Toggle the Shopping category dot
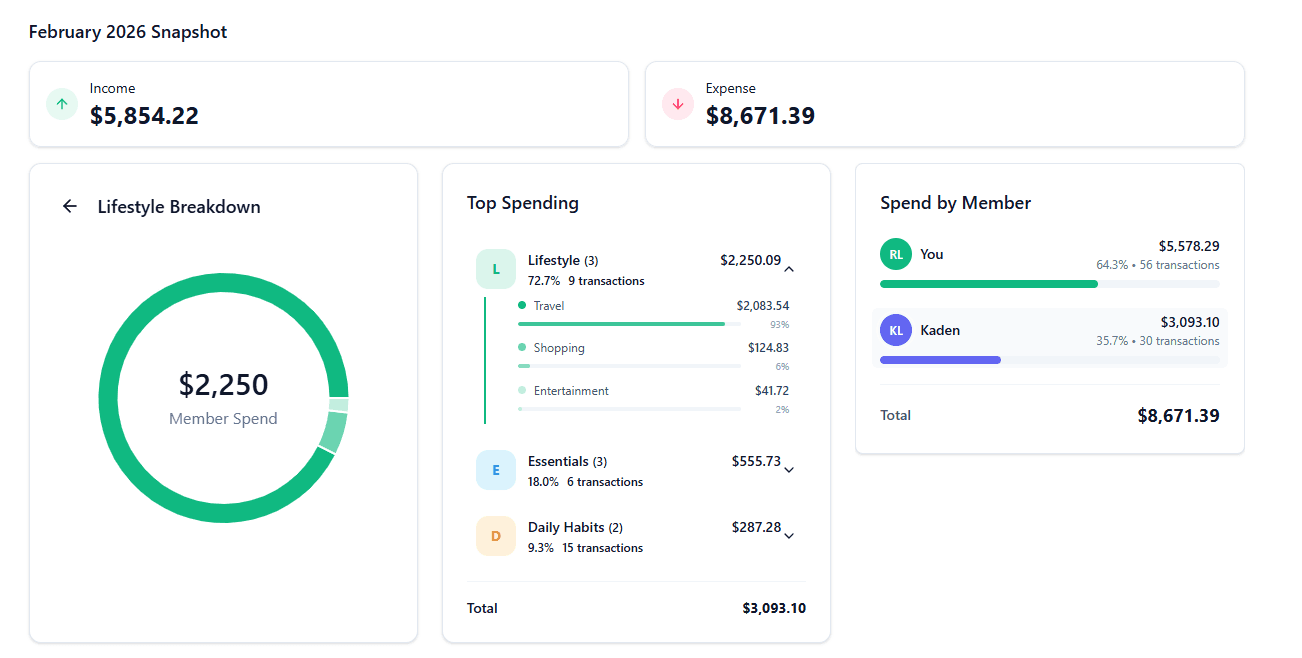Viewport: 1302px width, 658px height. (x=521, y=348)
